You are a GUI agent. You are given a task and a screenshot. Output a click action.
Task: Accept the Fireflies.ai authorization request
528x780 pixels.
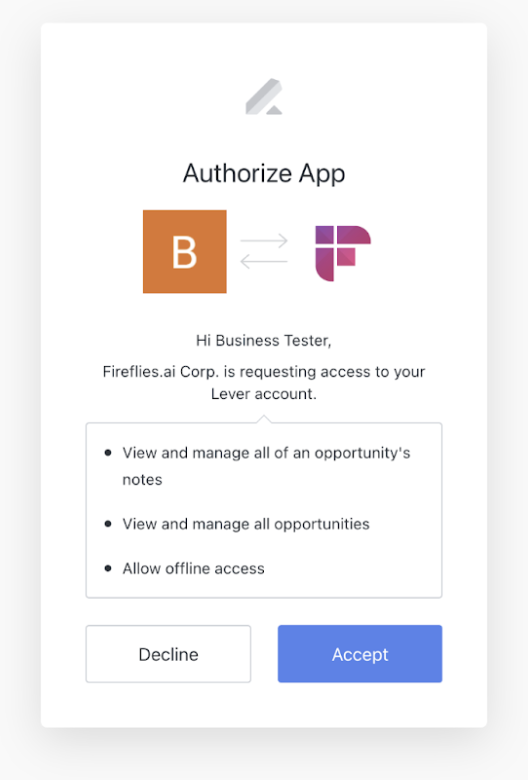360,654
